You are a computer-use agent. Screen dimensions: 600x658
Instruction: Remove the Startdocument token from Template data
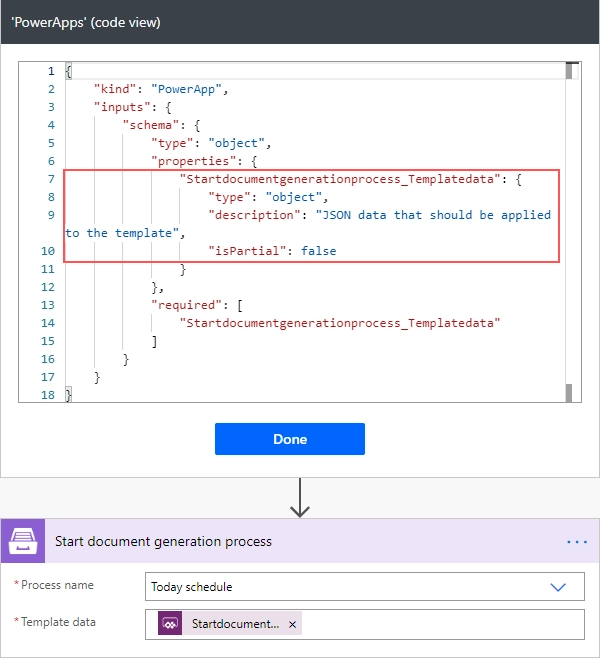(x=292, y=624)
